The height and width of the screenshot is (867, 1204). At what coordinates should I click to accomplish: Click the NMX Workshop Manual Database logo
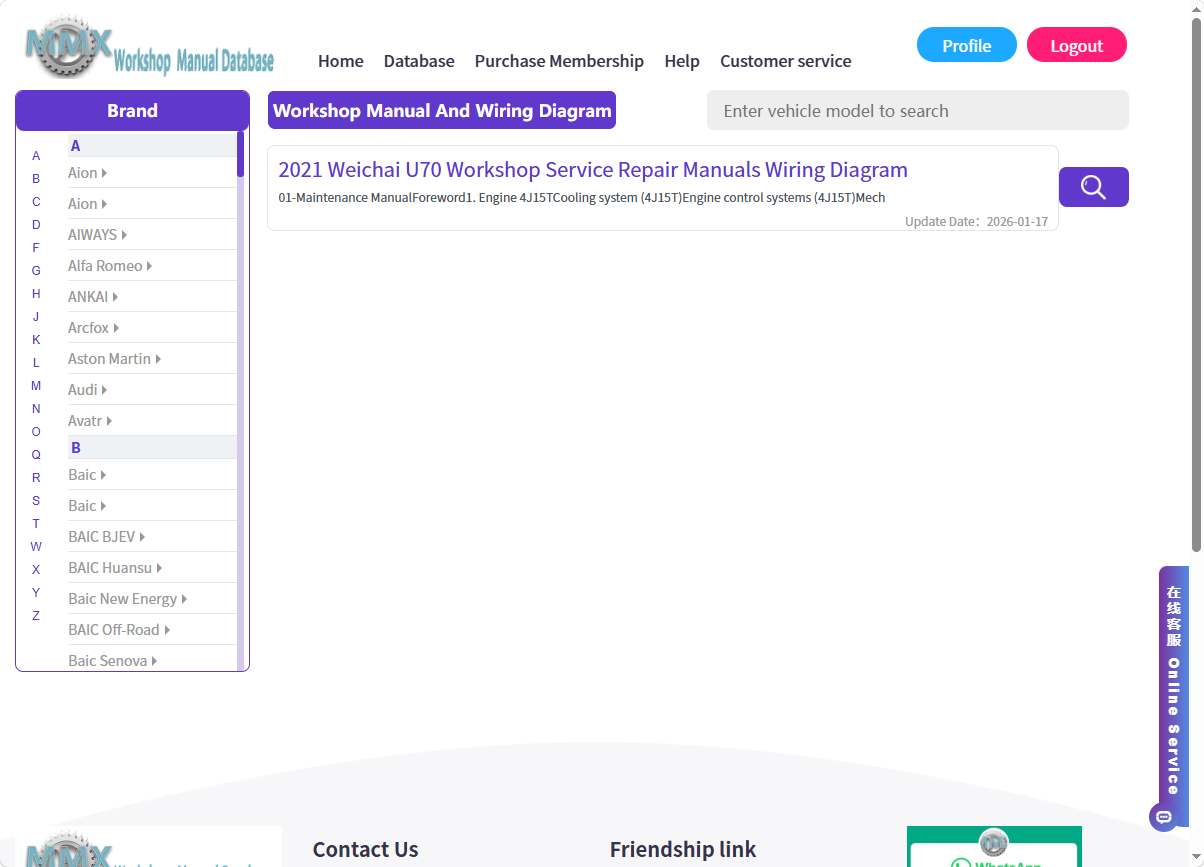[149, 48]
